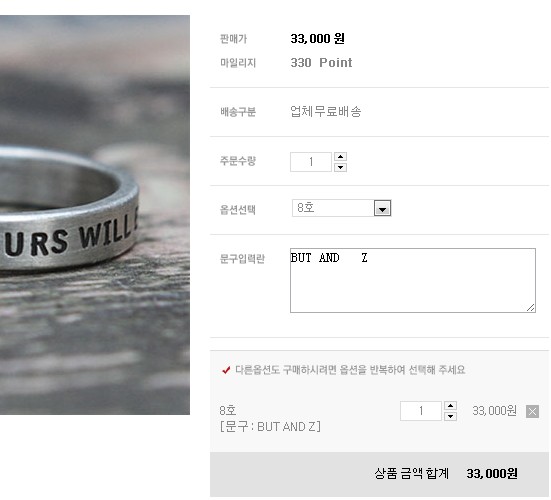Click the 옵션선택 label
The height and width of the screenshot is (500, 551).
coord(238,210)
